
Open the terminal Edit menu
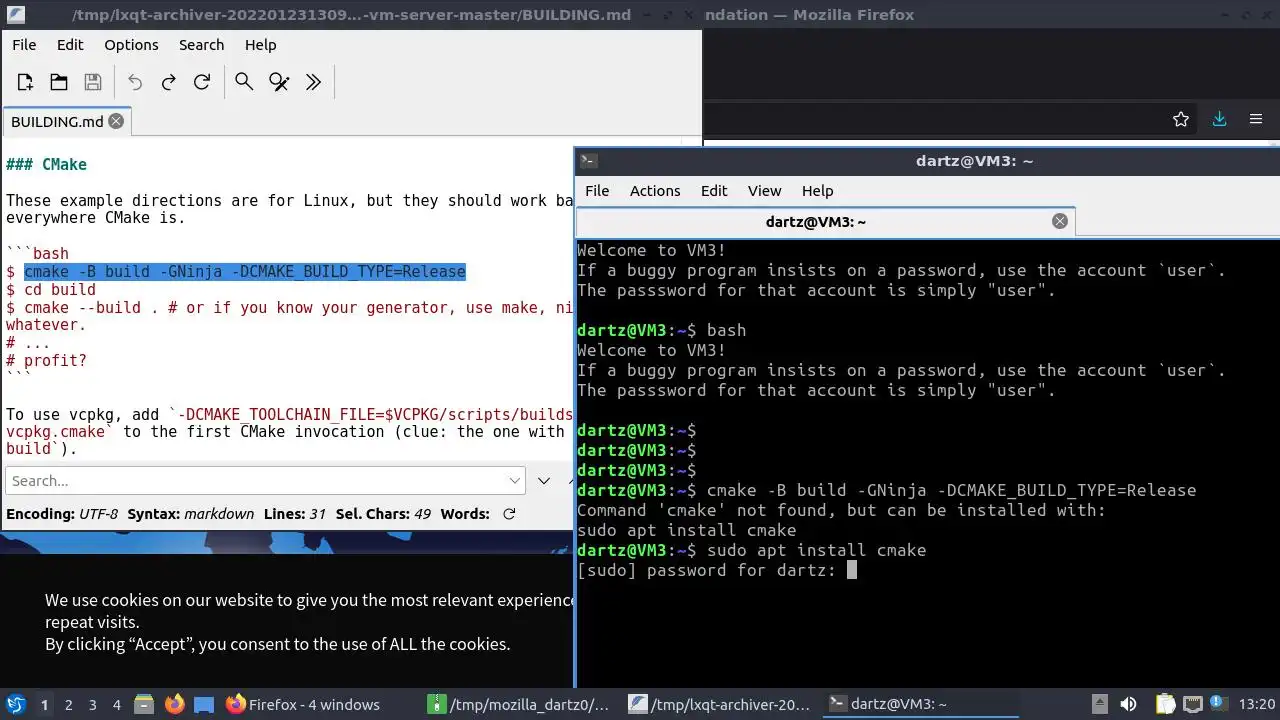point(714,191)
